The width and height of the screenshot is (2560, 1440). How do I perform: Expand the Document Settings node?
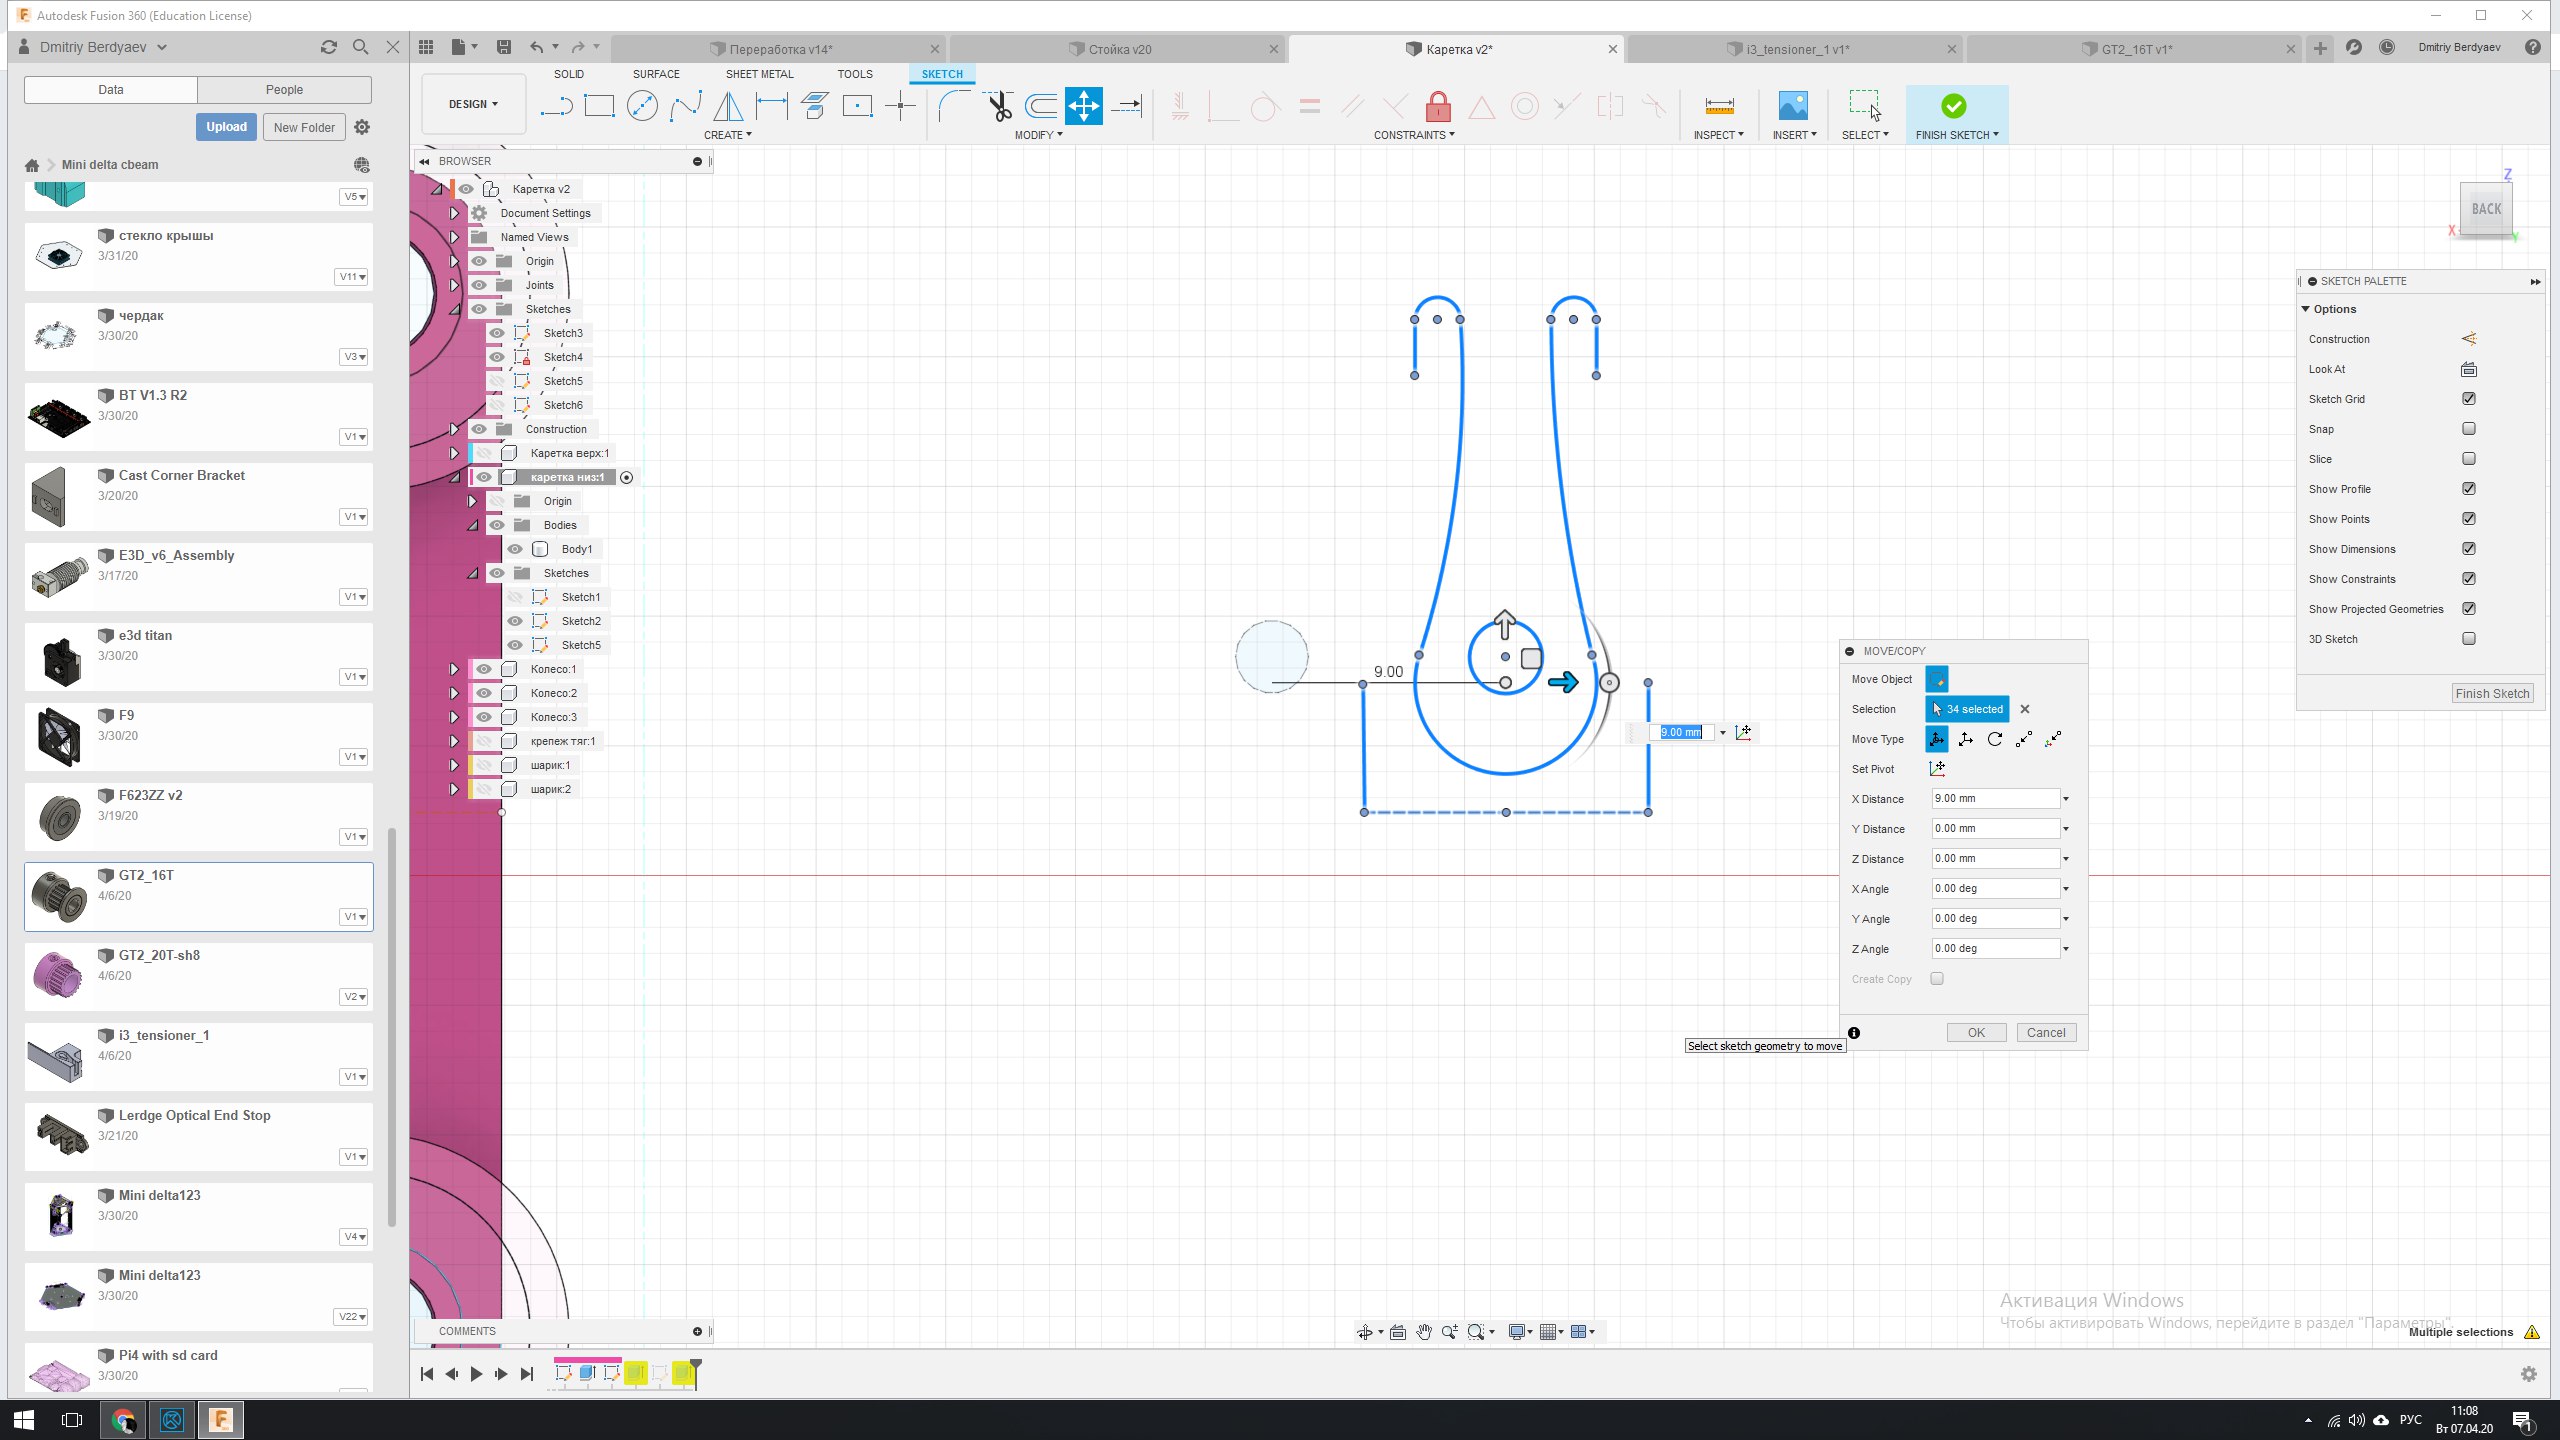454,213
